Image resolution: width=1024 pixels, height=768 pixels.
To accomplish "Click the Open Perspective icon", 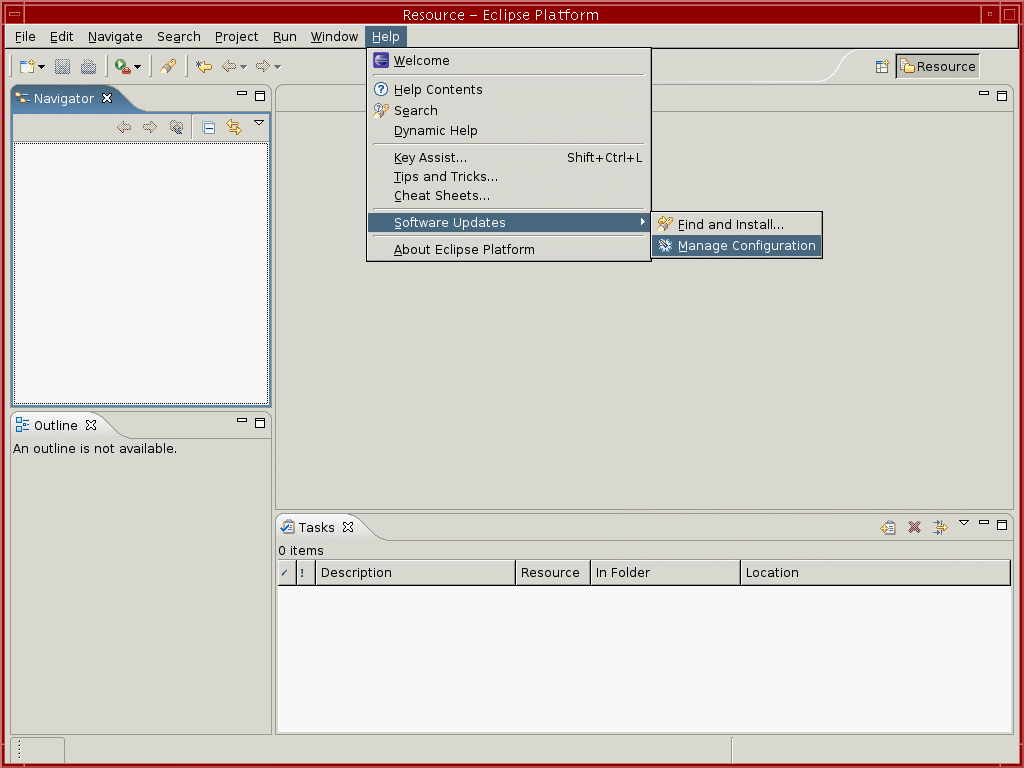I will tap(882, 67).
